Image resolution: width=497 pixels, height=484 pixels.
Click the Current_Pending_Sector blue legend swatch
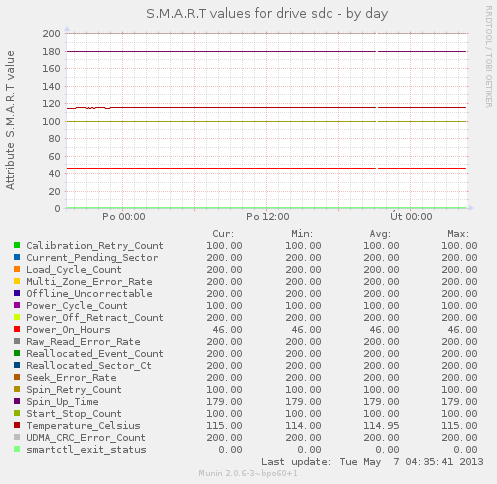pyautogui.click(x=17, y=257)
